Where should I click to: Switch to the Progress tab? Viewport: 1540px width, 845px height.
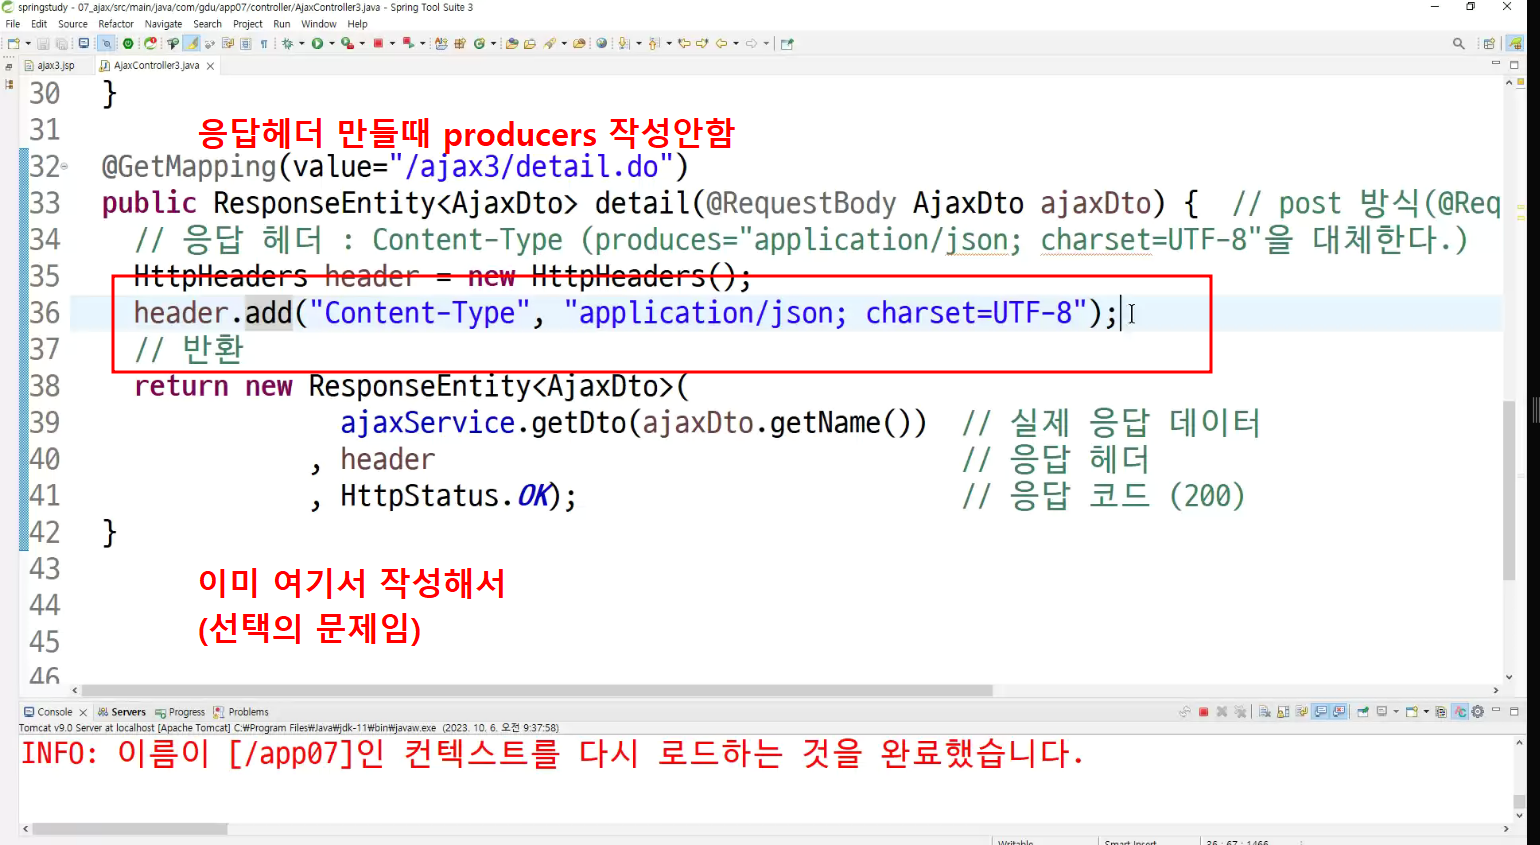pyautogui.click(x=180, y=712)
